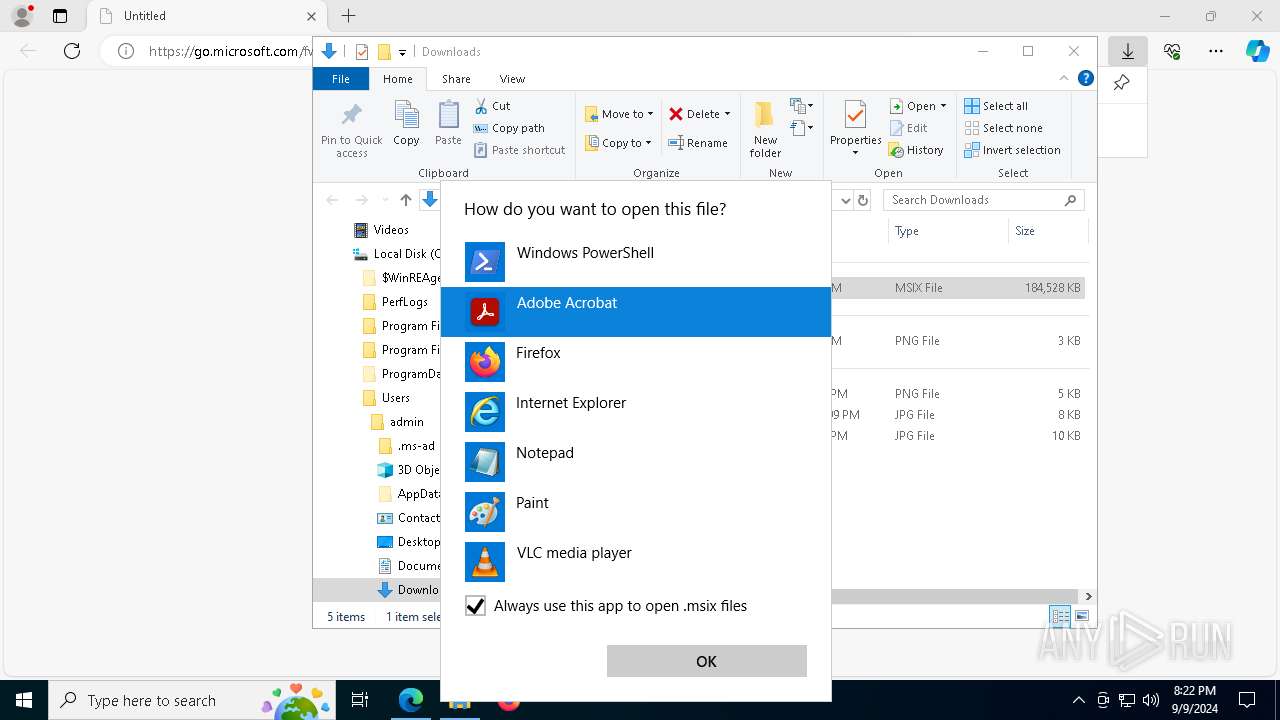1280x720 pixels.
Task: Switch to details view layout icon
Action: [1059, 616]
